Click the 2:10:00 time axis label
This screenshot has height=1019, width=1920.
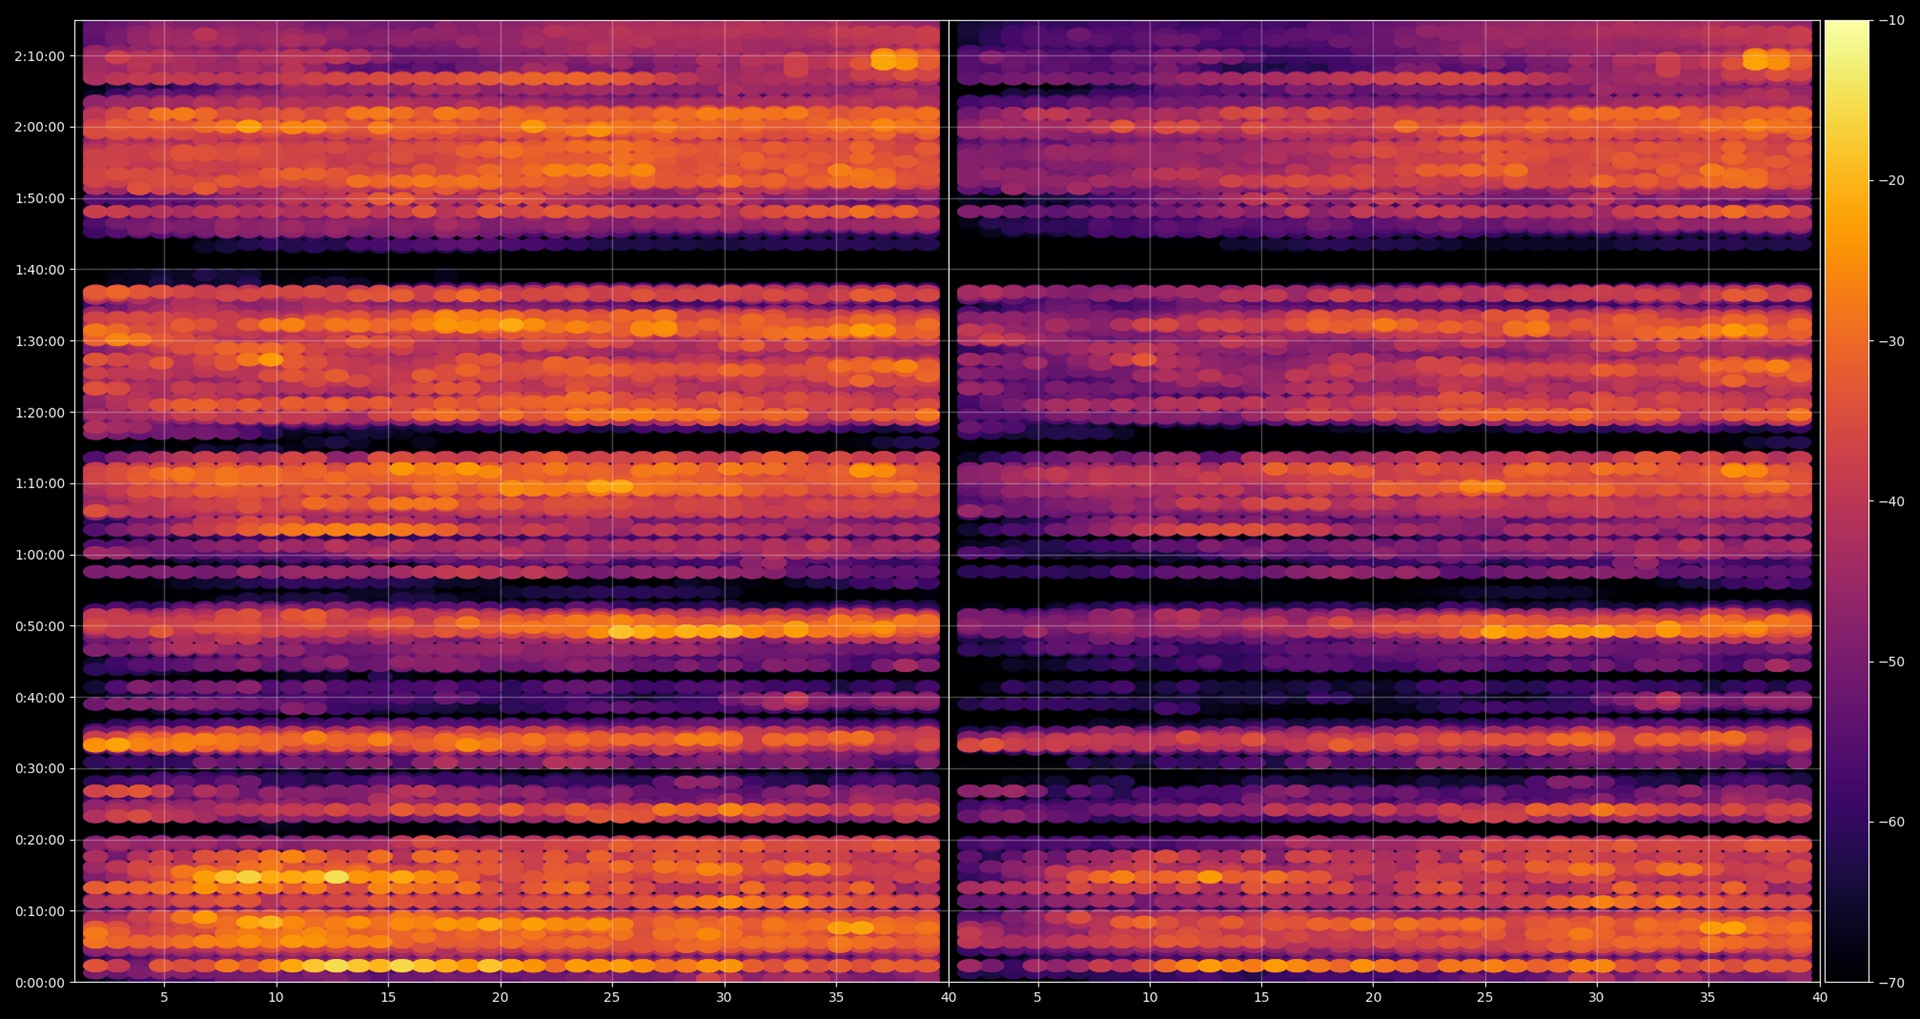click(x=40, y=57)
